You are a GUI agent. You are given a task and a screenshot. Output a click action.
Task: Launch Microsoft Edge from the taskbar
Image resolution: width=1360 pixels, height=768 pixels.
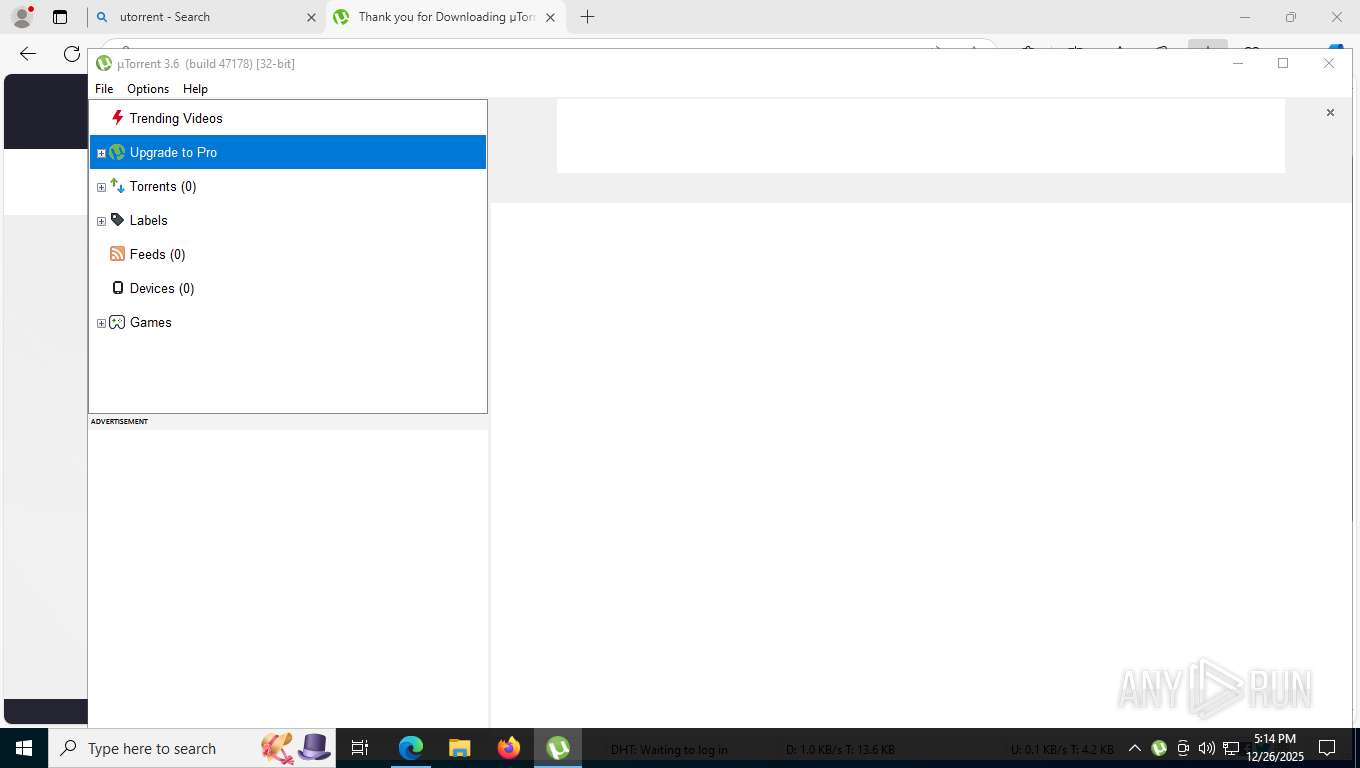411,748
